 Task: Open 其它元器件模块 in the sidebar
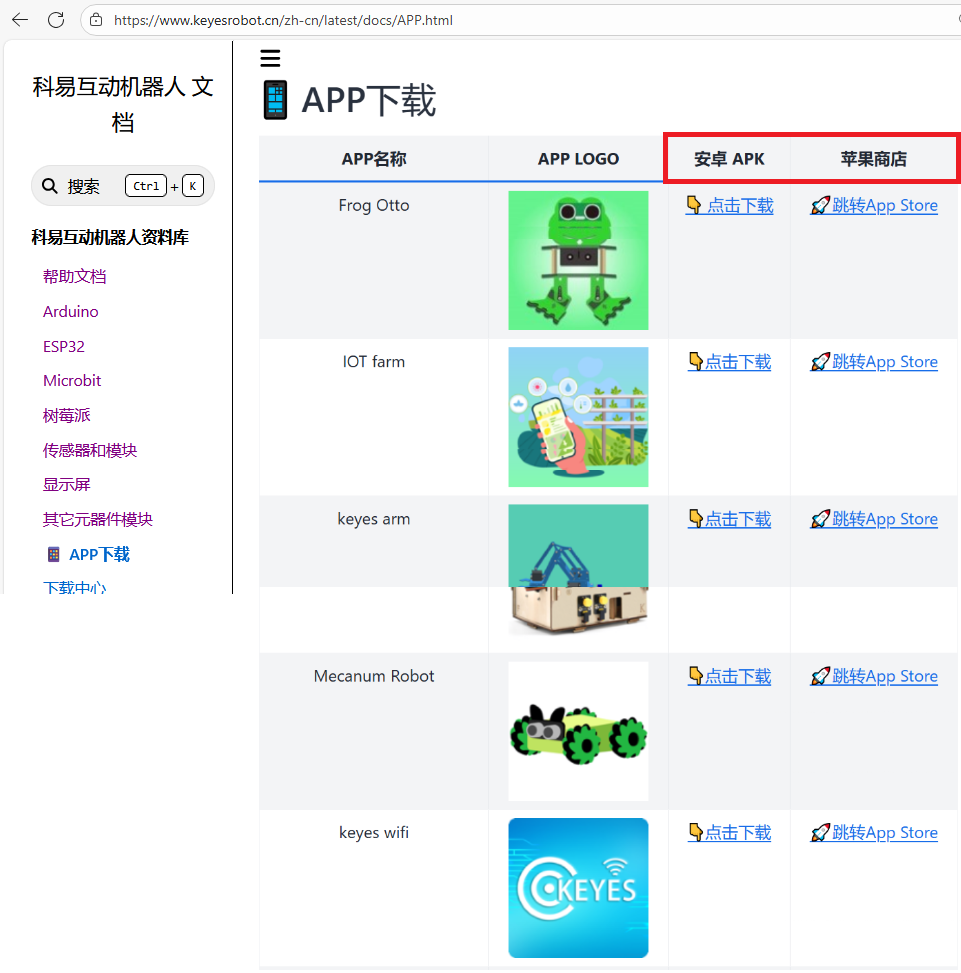(x=97, y=519)
